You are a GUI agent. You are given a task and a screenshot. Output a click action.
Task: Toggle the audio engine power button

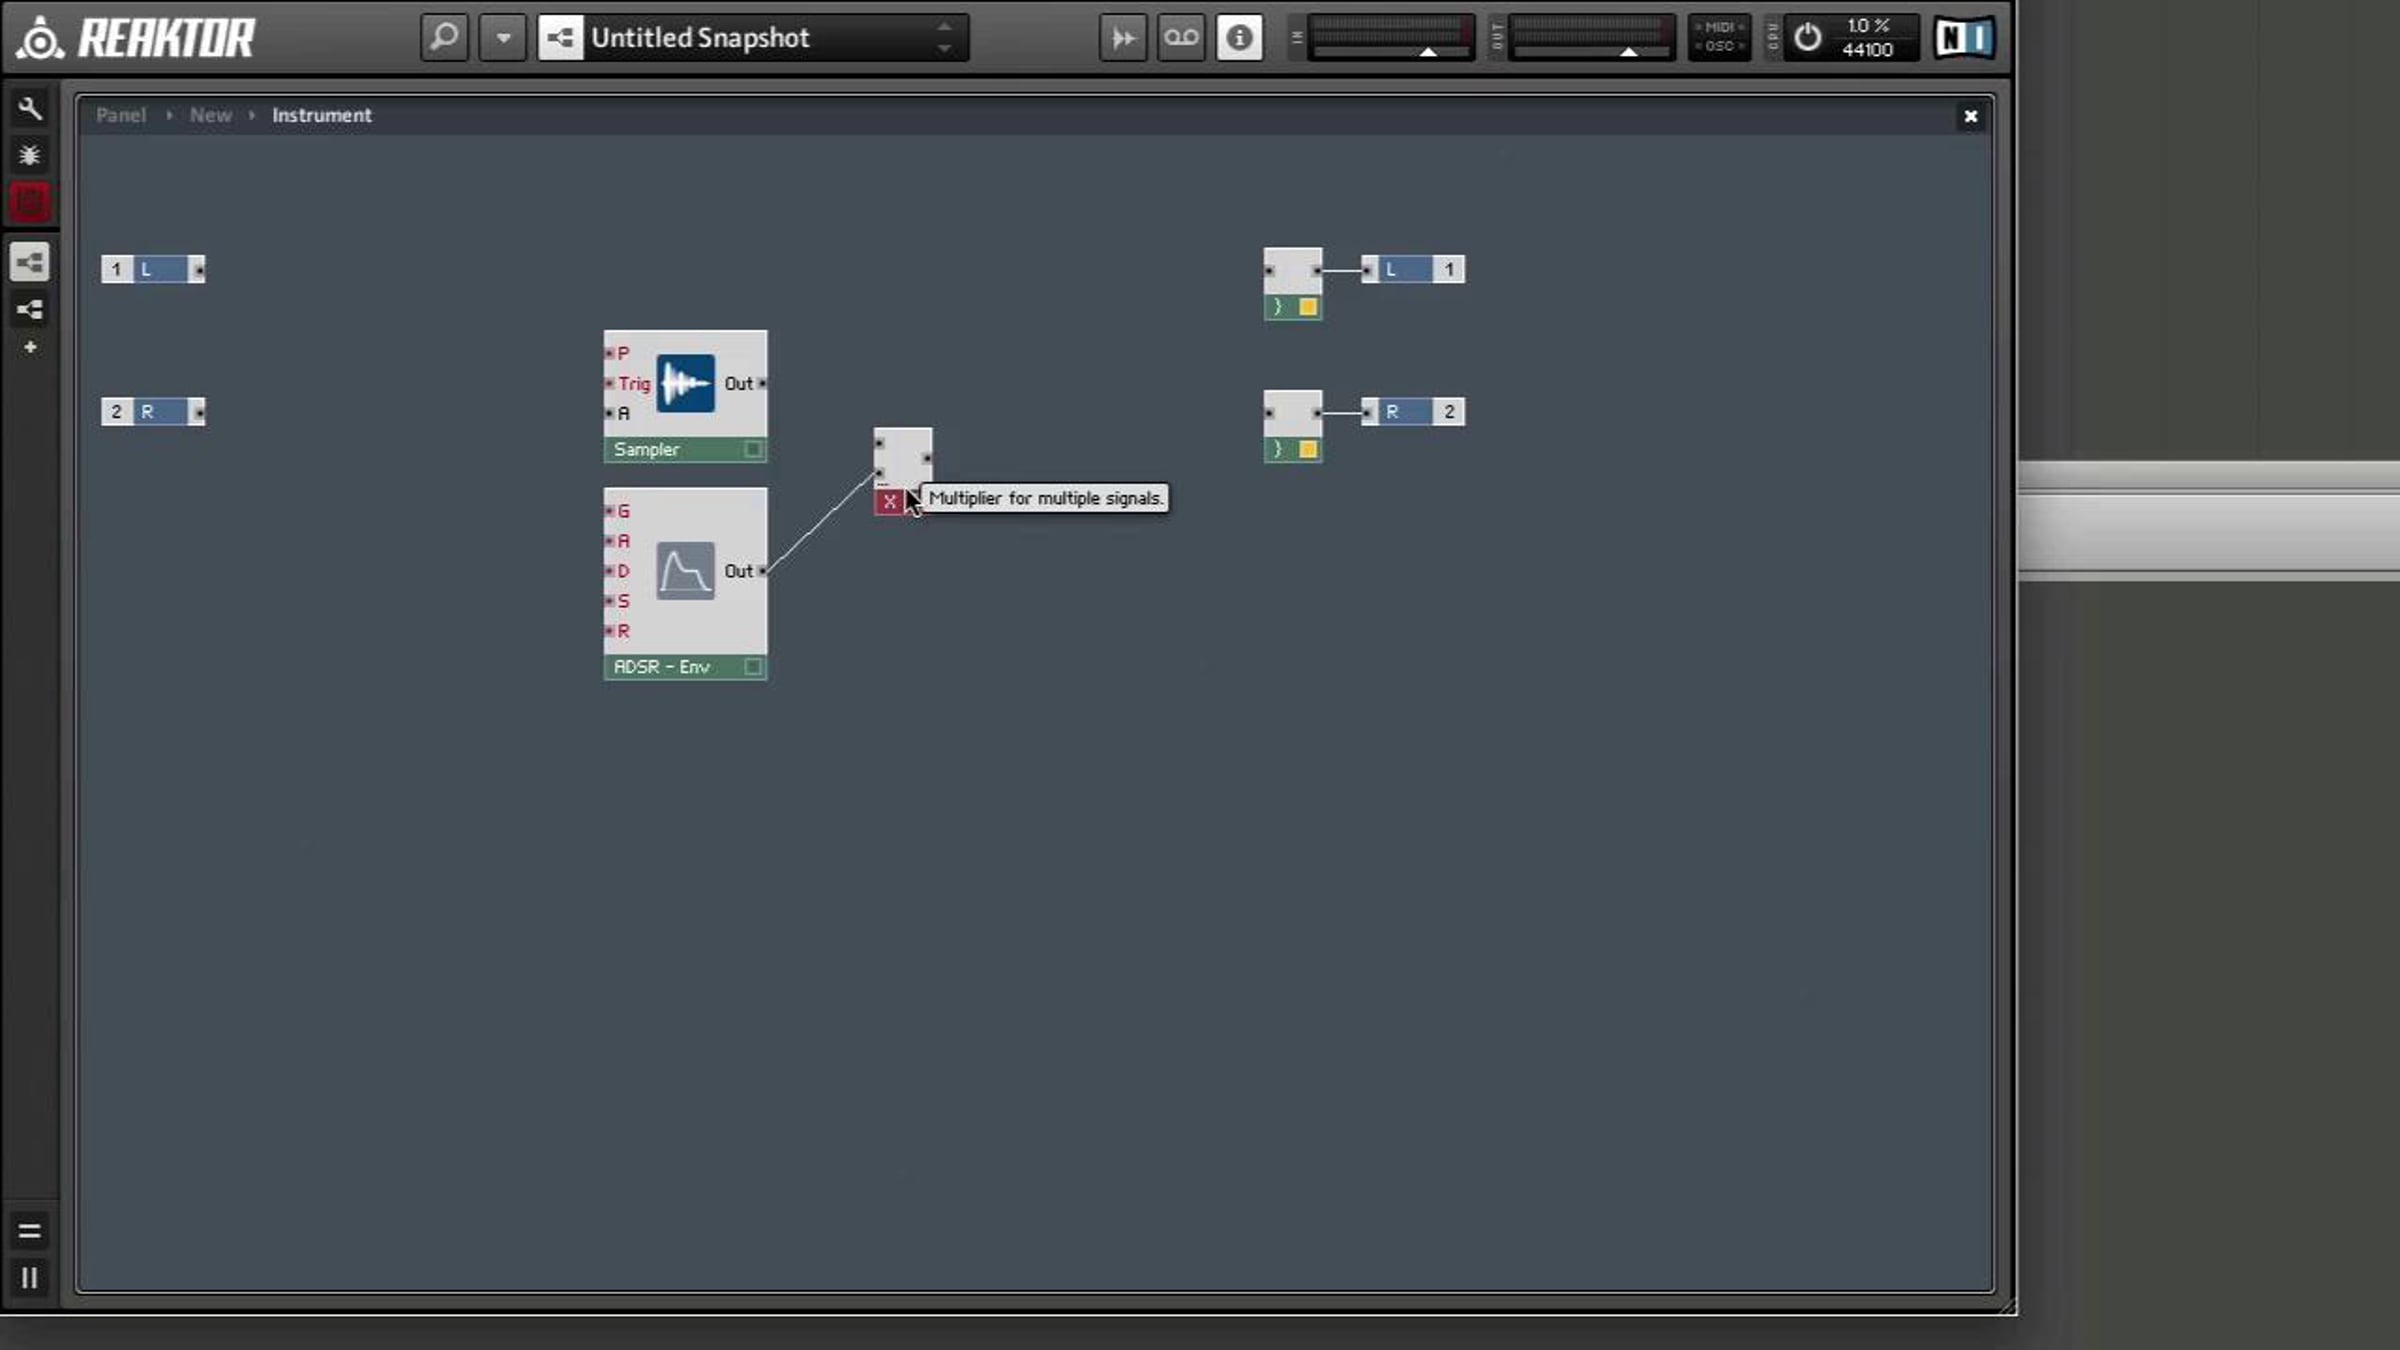click(1807, 38)
